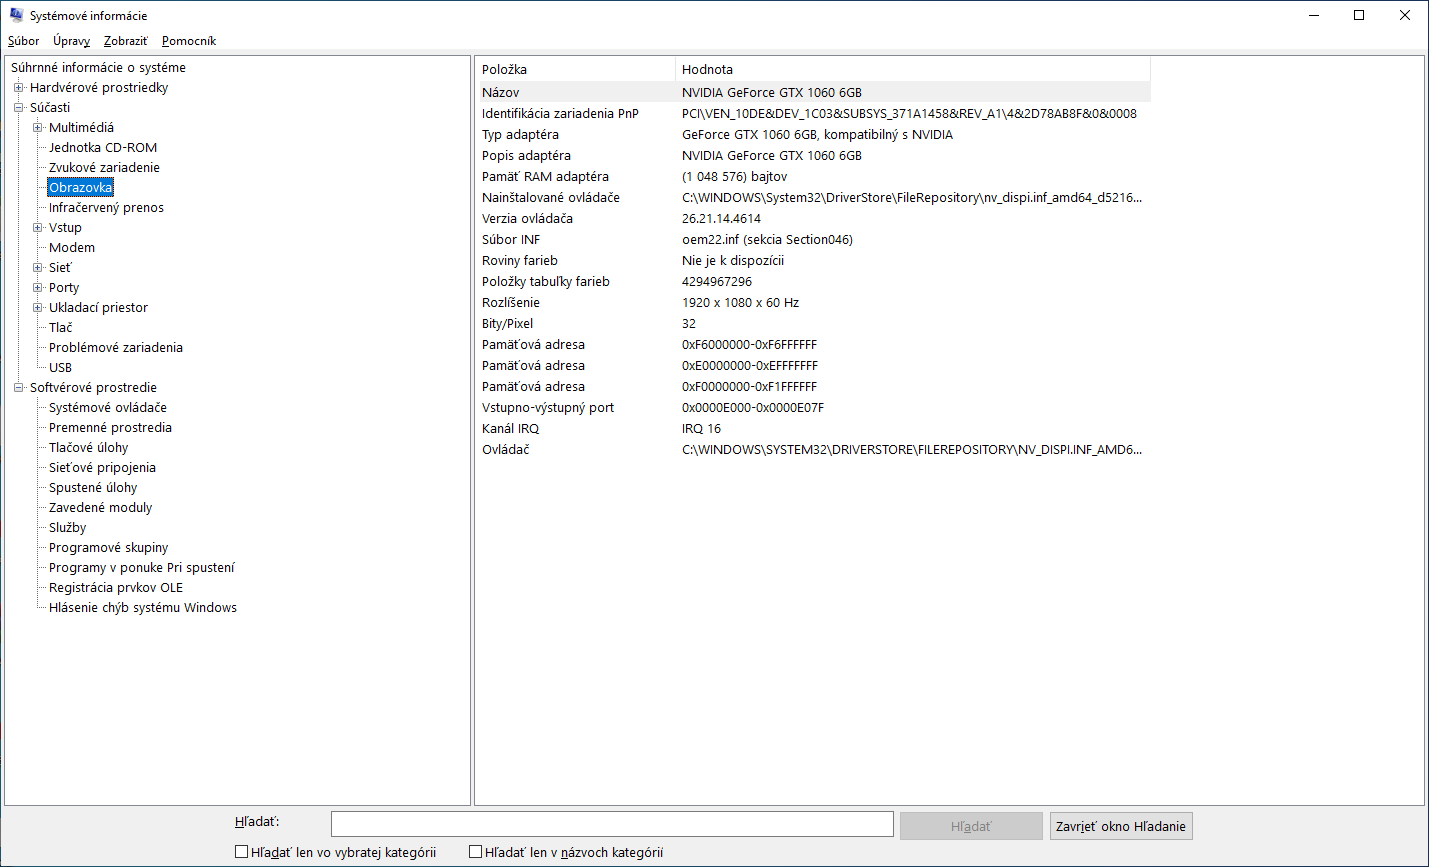Click the Položka column header
This screenshot has height=867, width=1429.
(x=575, y=69)
